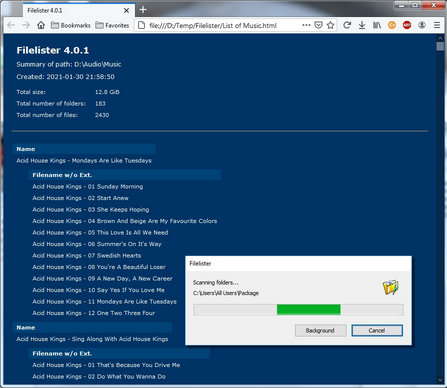447x388 pixels.
Task: Click '05 This Love Is All We Need'
Action: click(128, 233)
